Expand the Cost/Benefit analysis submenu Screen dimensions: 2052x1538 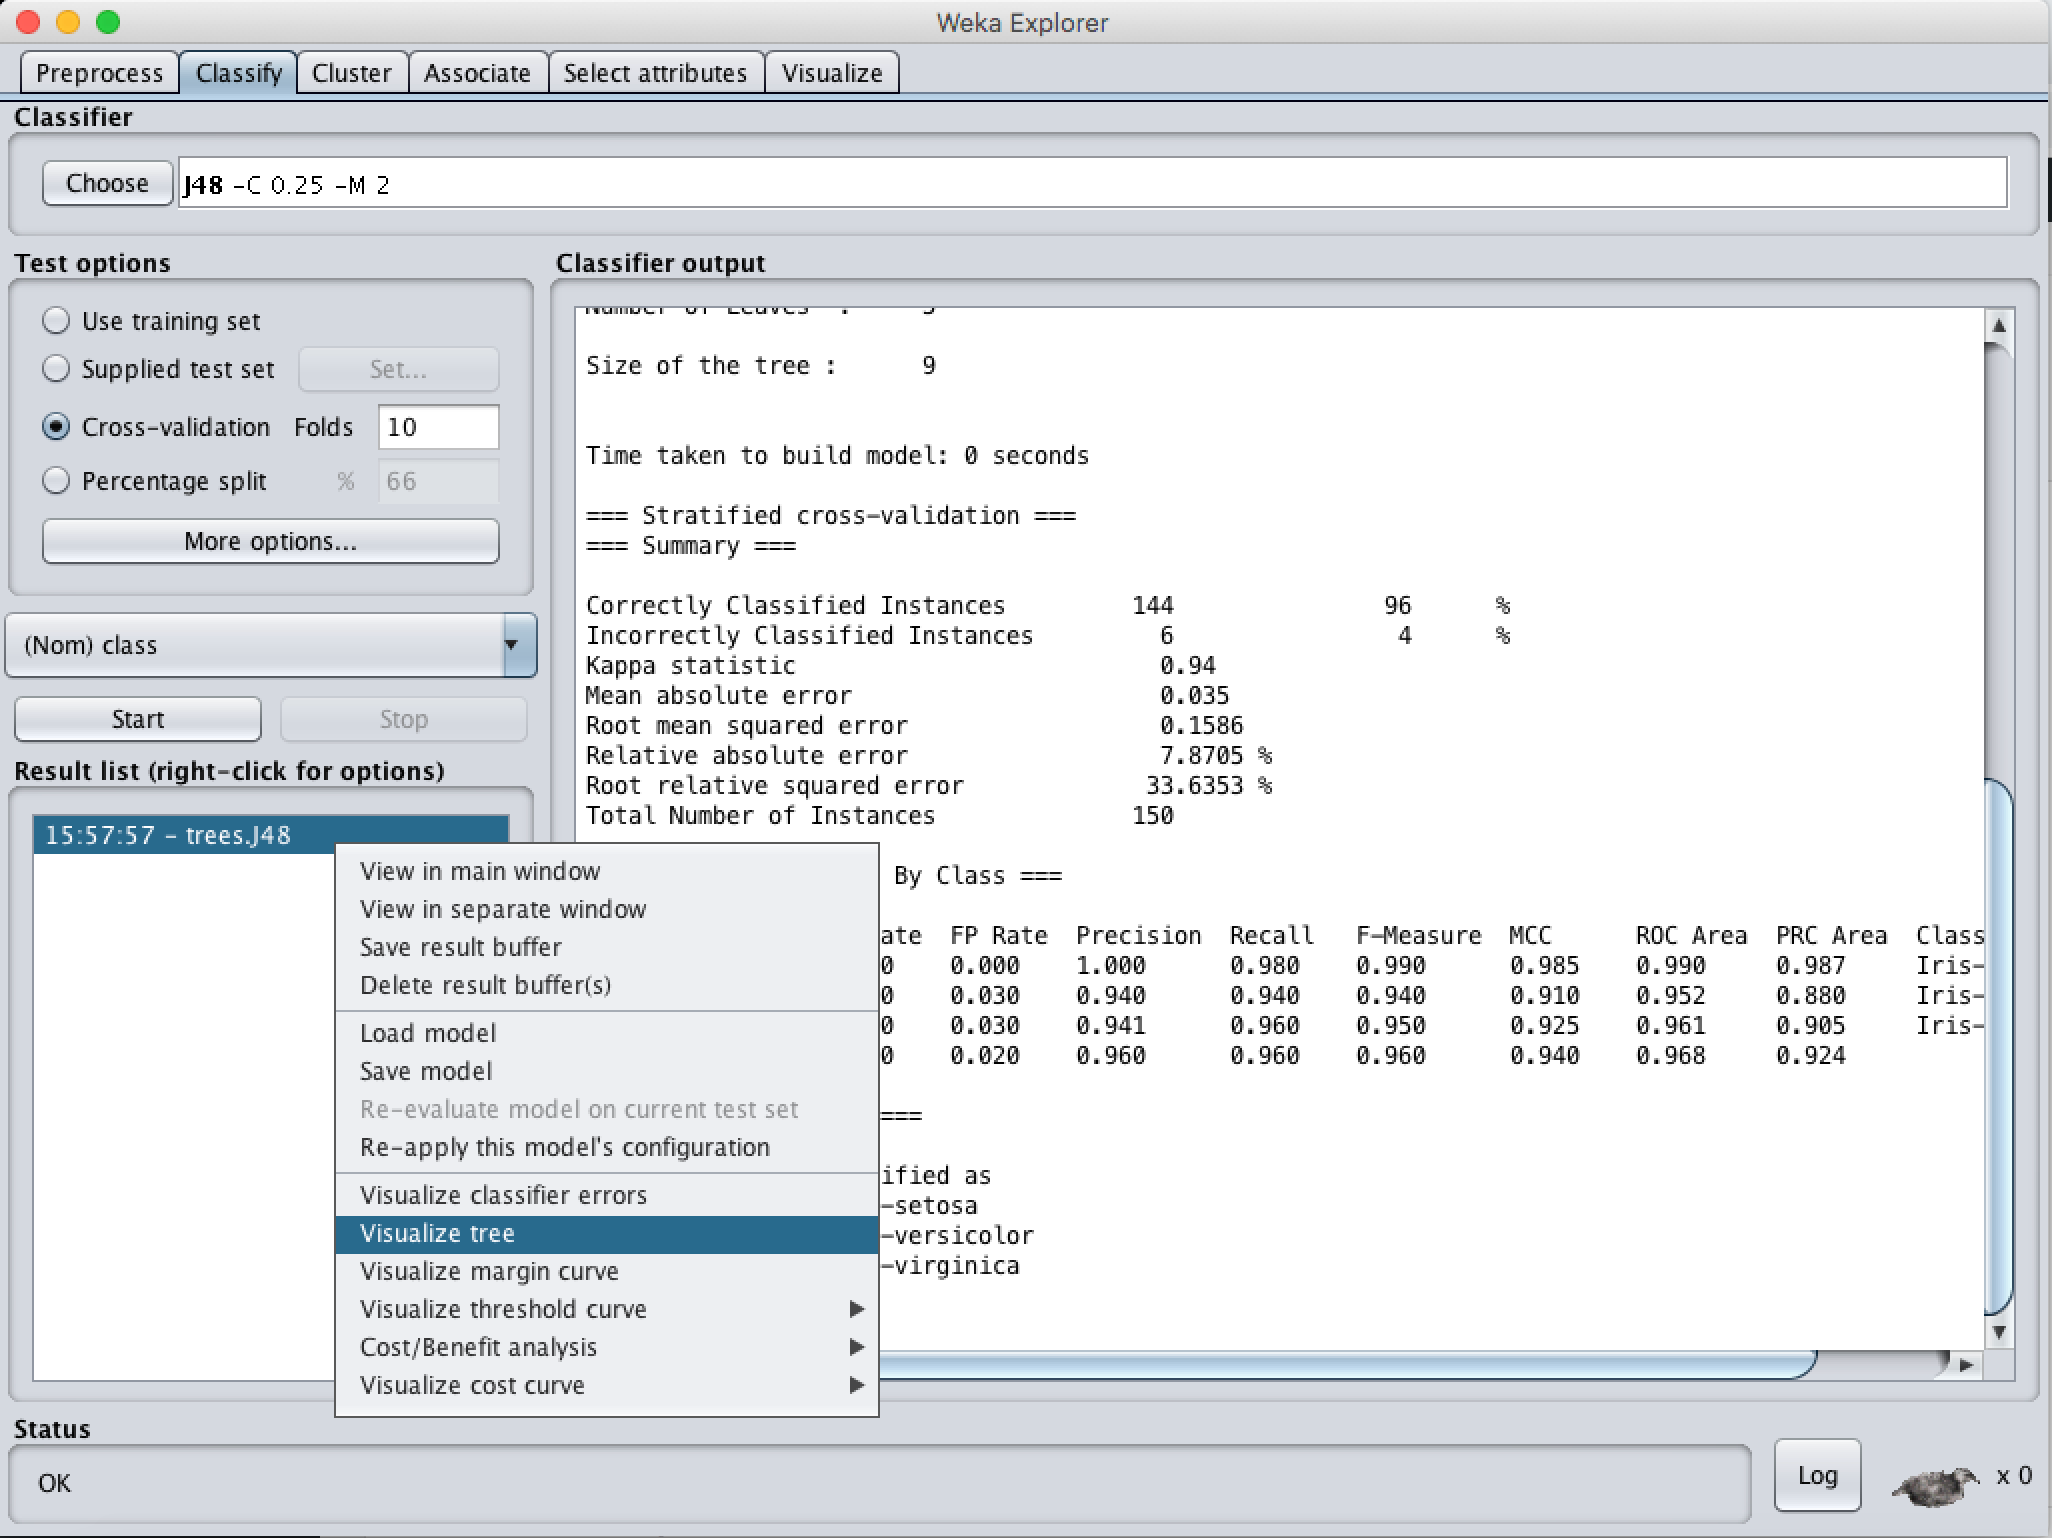(856, 1347)
